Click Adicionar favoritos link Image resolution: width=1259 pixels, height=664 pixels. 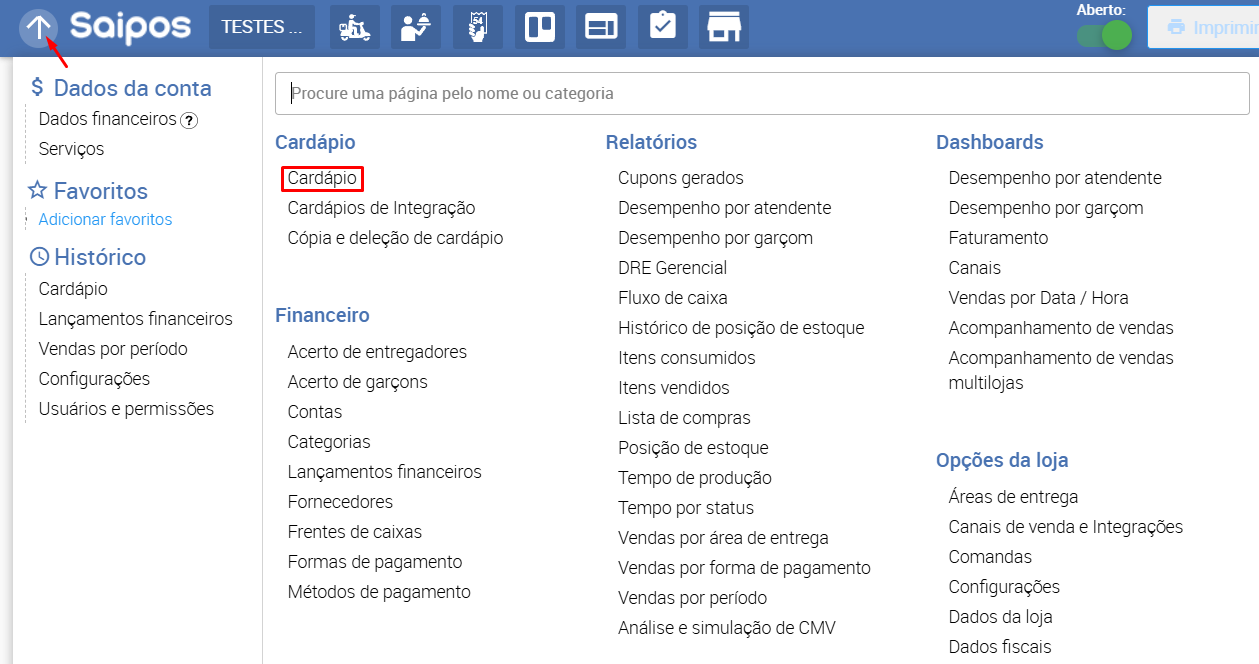[105, 219]
